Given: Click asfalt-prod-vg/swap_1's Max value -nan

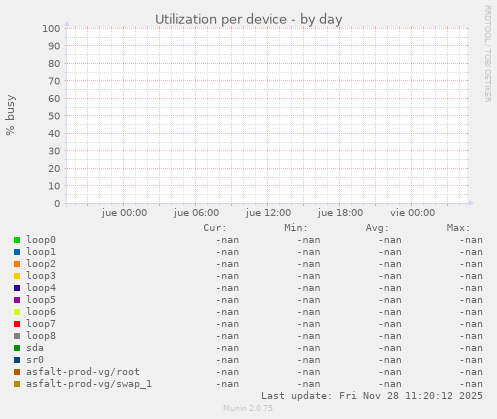Looking at the screenshot, I should tap(471, 384).
